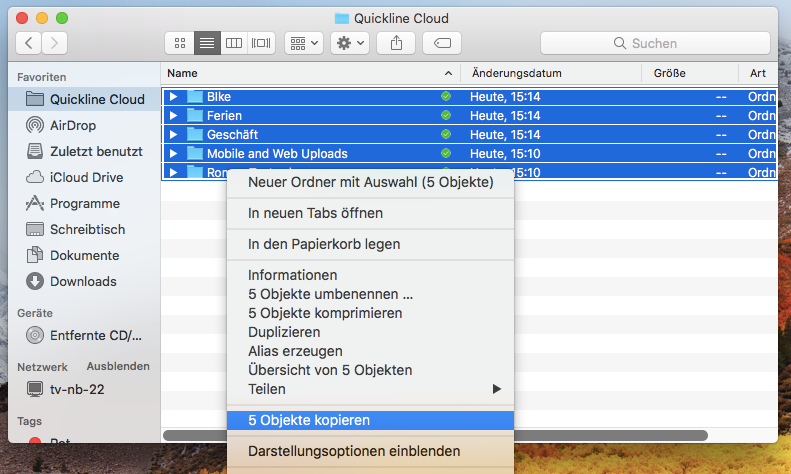Viewport: 791px width, 474px height.
Task: Click the green sync checkmark for Ferien
Action: point(446,115)
